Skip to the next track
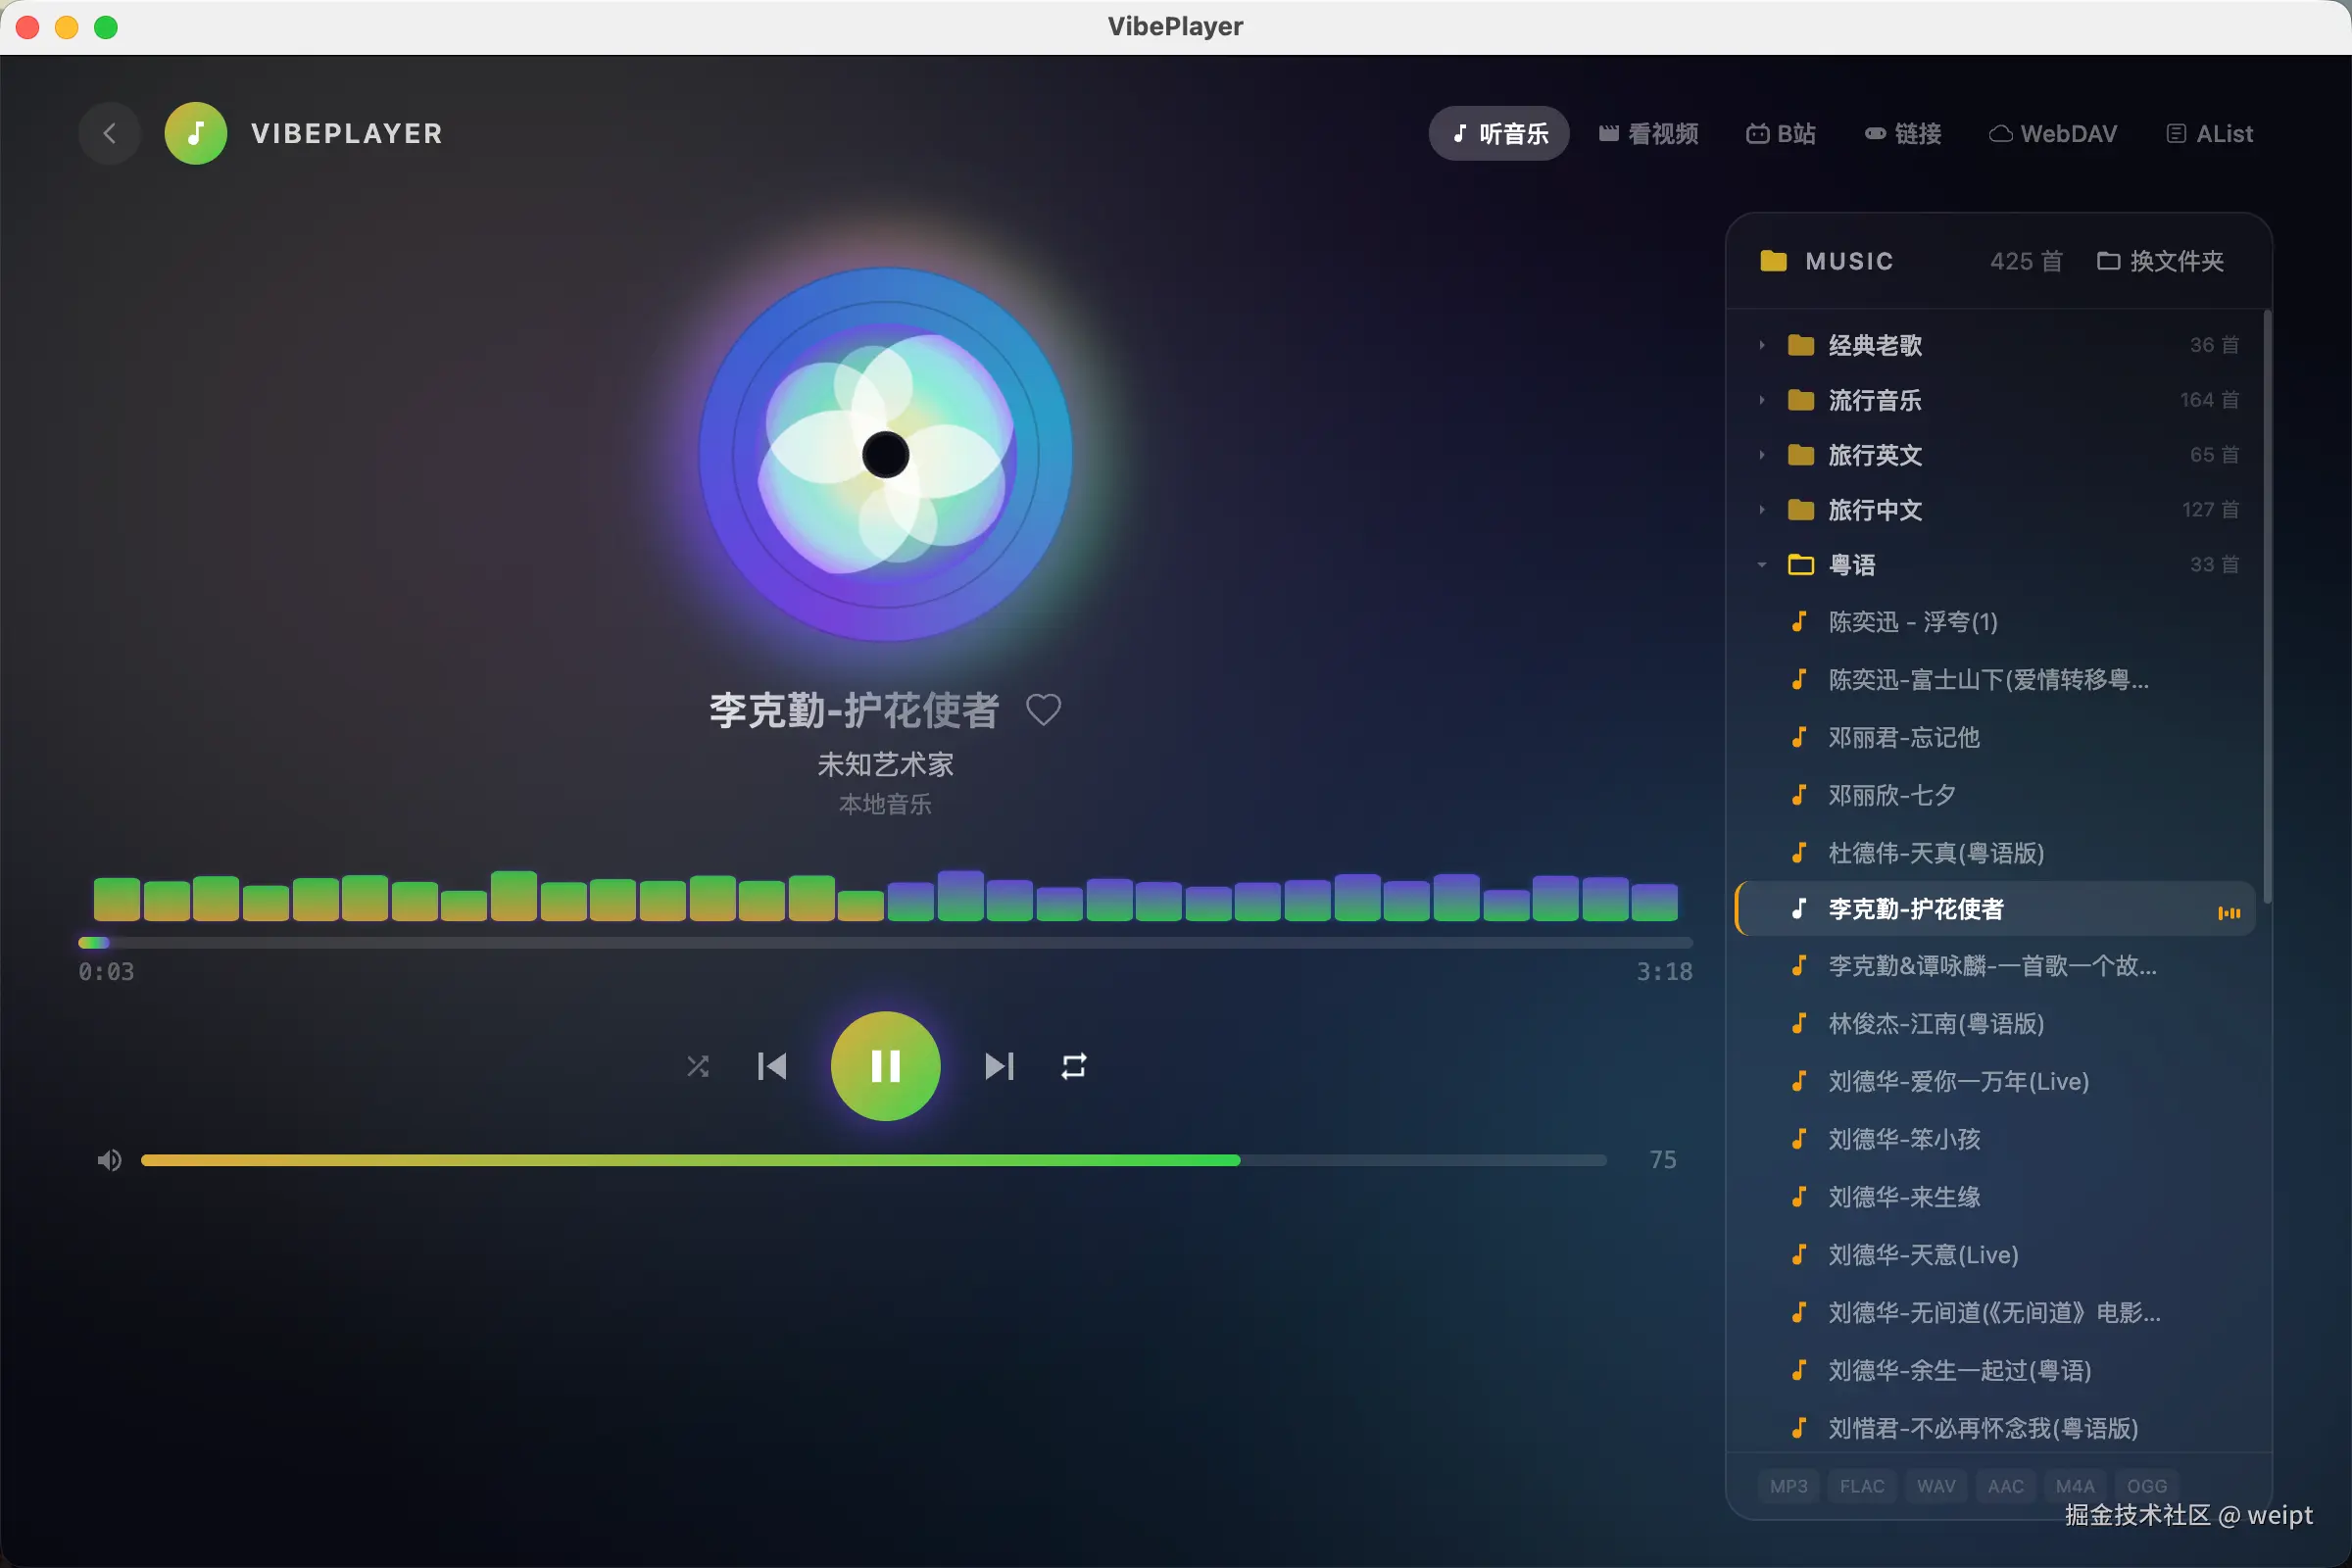Image resolution: width=2352 pixels, height=1568 pixels. [x=998, y=1066]
